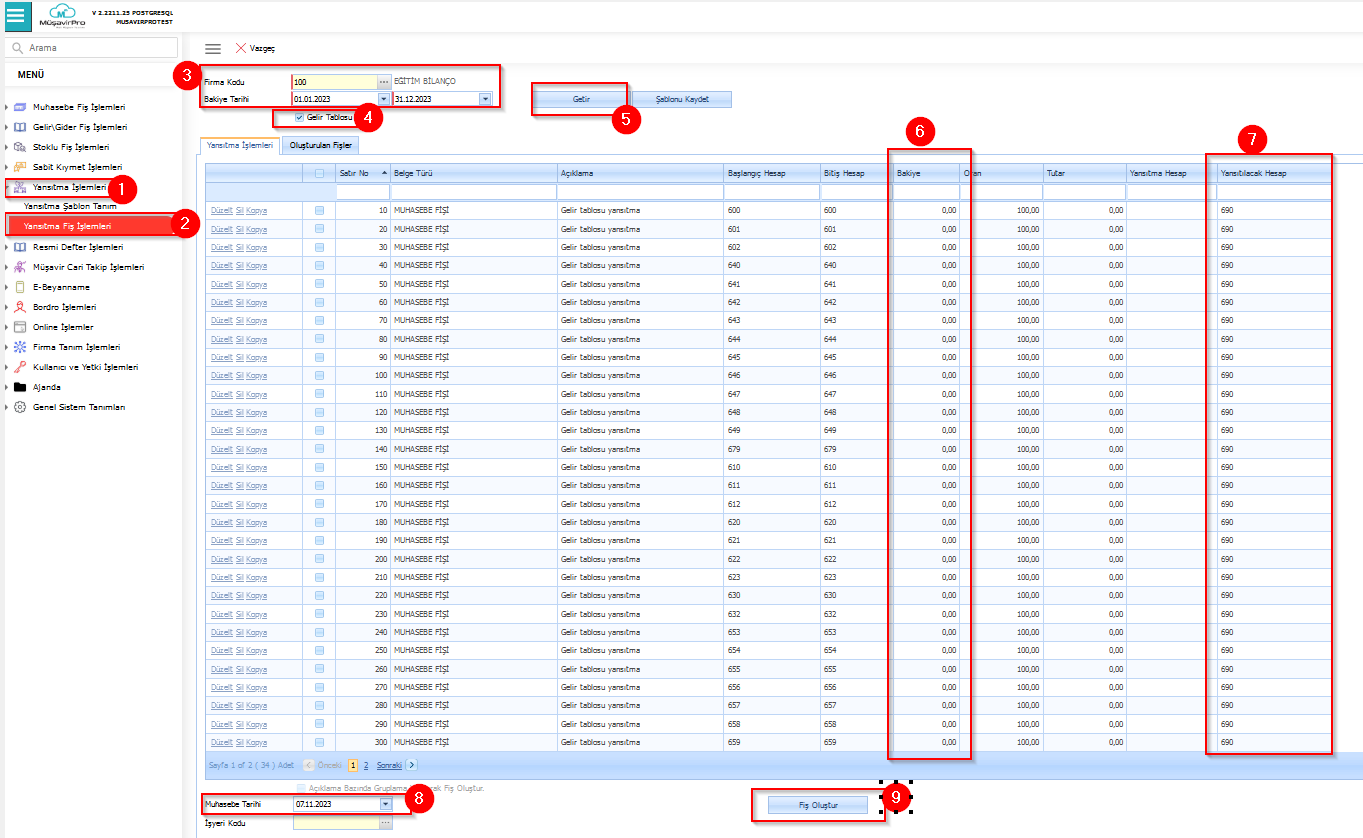Click the Getir button
The width and height of the screenshot is (1363, 838).
(581, 100)
